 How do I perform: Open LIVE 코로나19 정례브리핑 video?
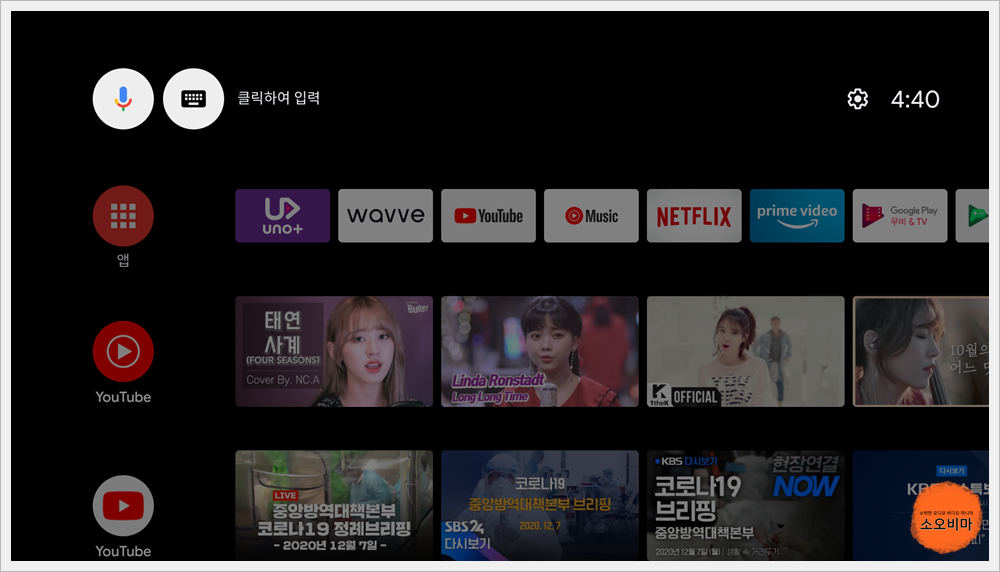(334, 506)
